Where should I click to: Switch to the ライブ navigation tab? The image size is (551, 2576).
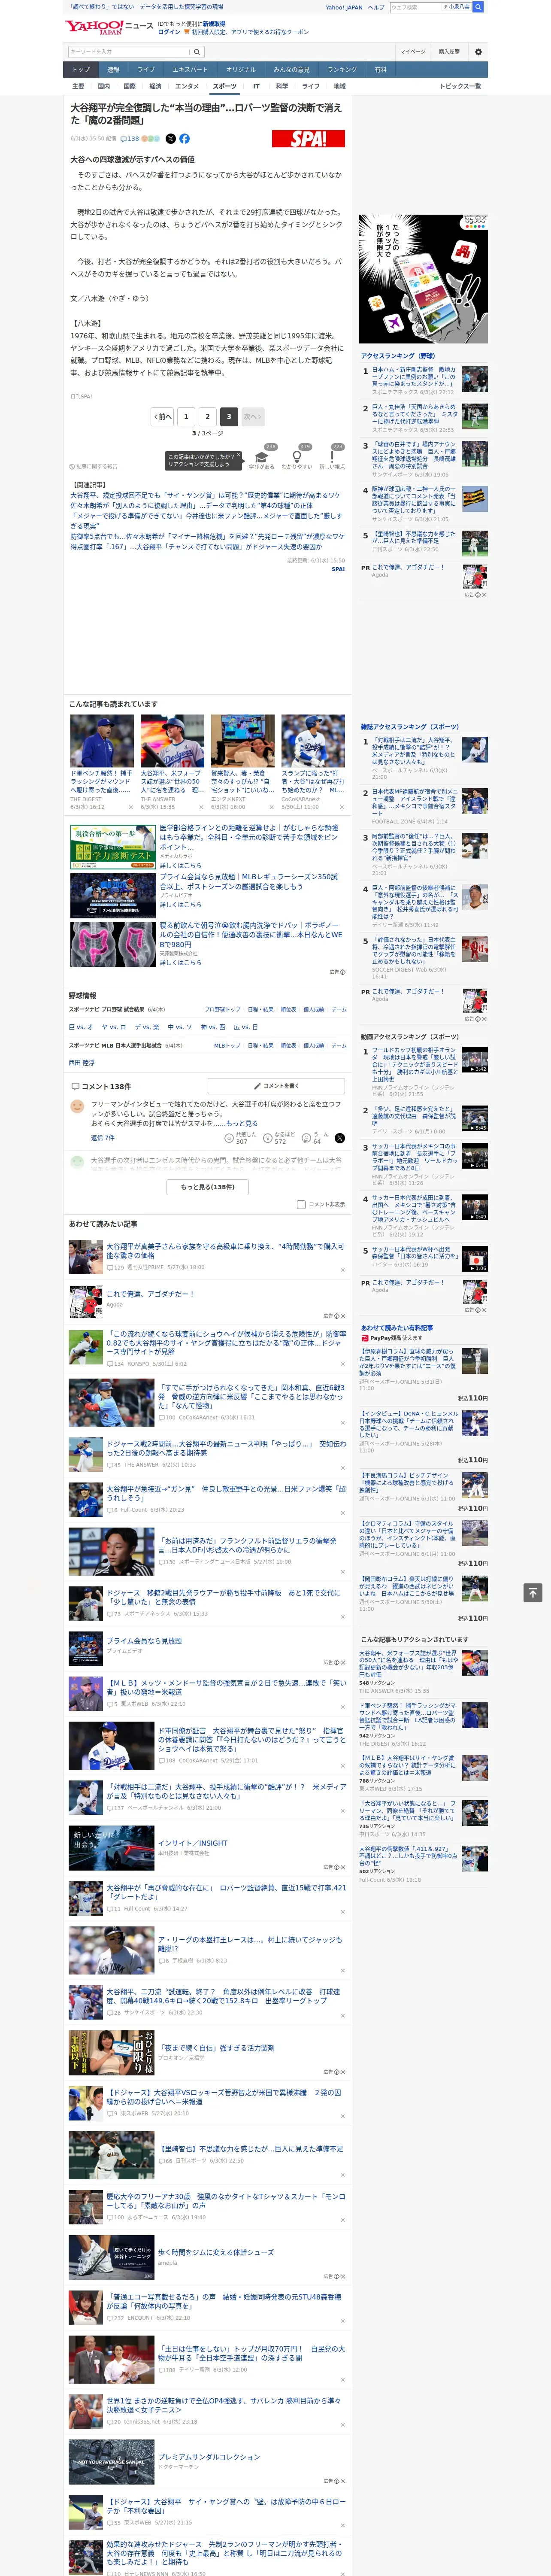[146, 70]
